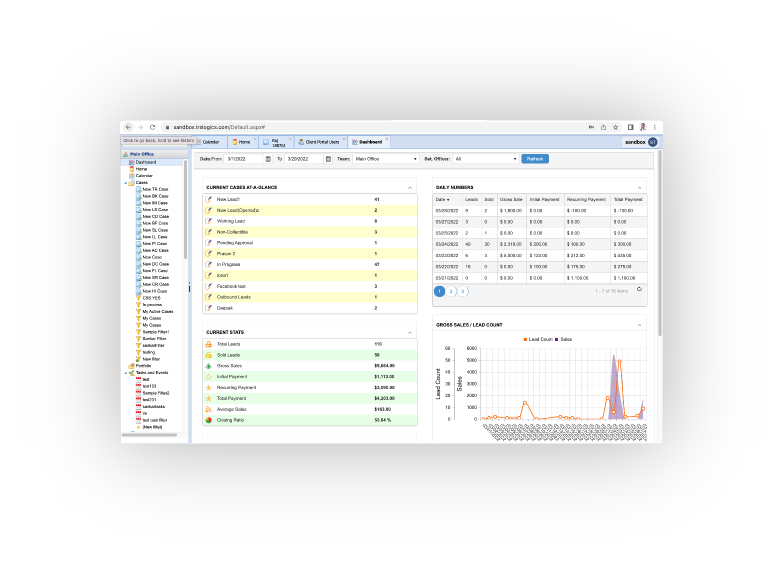
Task: Click the Refresh button
Action: pos(535,159)
